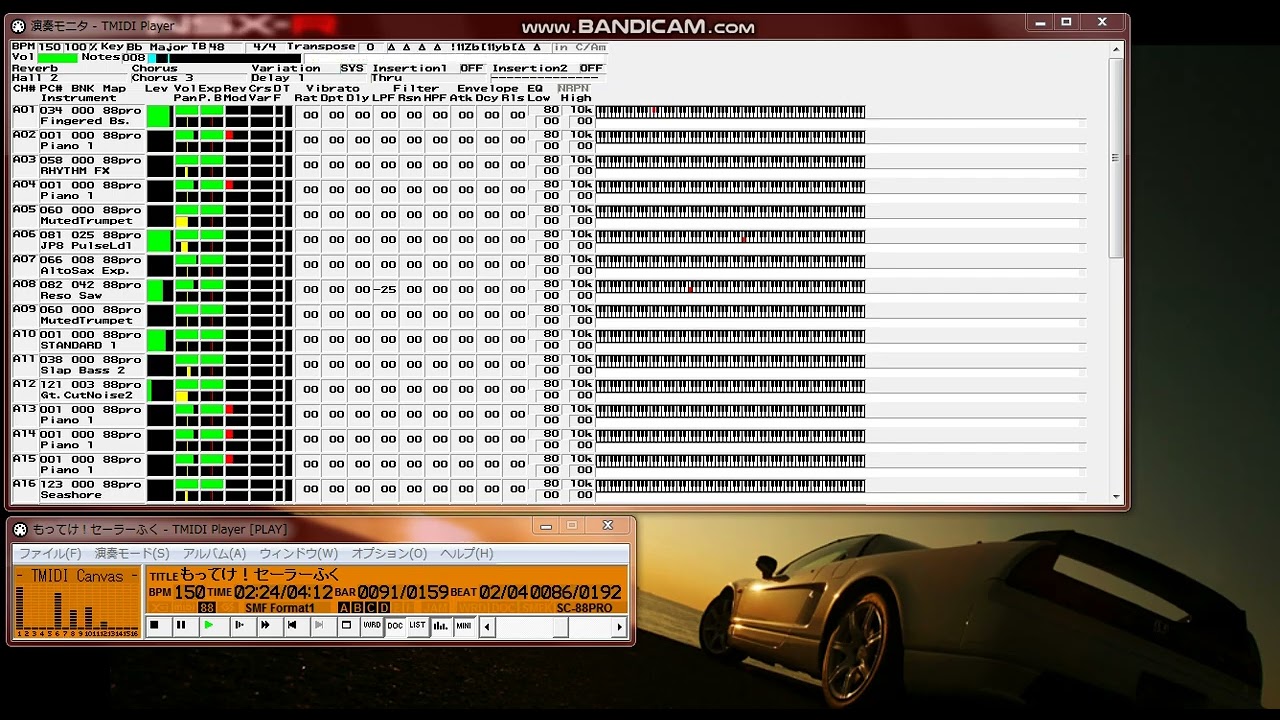
Task: Click the 4/4 time signature field
Action: (264, 47)
